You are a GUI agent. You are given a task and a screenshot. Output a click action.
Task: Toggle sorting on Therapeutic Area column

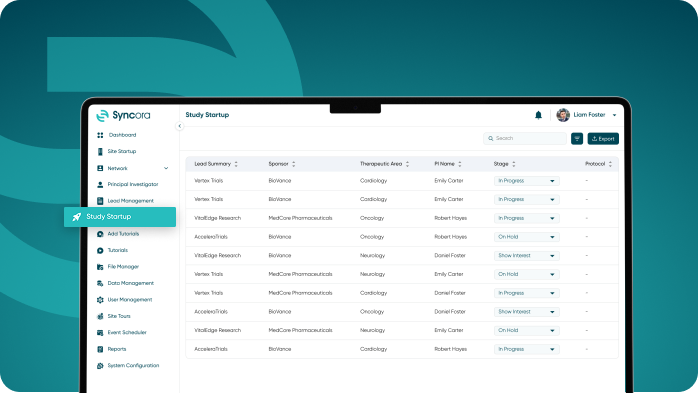[x=407, y=164]
